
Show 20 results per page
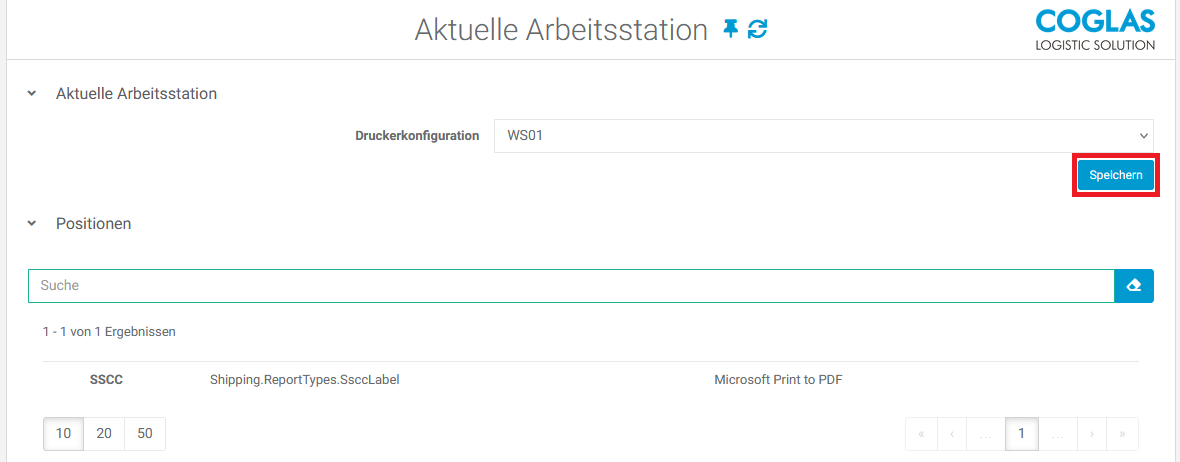[104, 434]
